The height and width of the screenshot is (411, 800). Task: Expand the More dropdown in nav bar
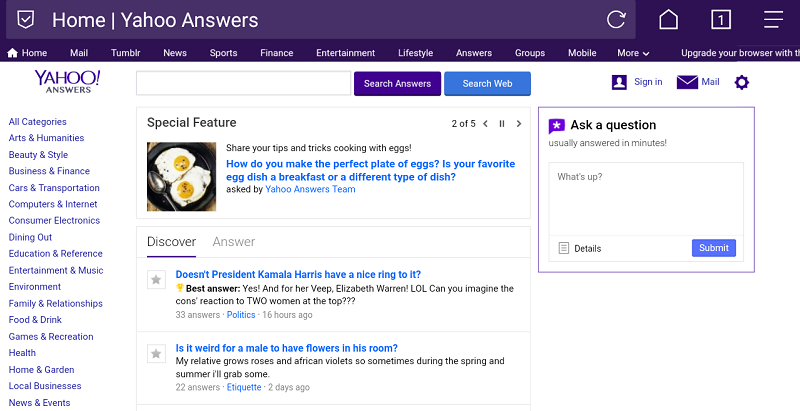[633, 53]
